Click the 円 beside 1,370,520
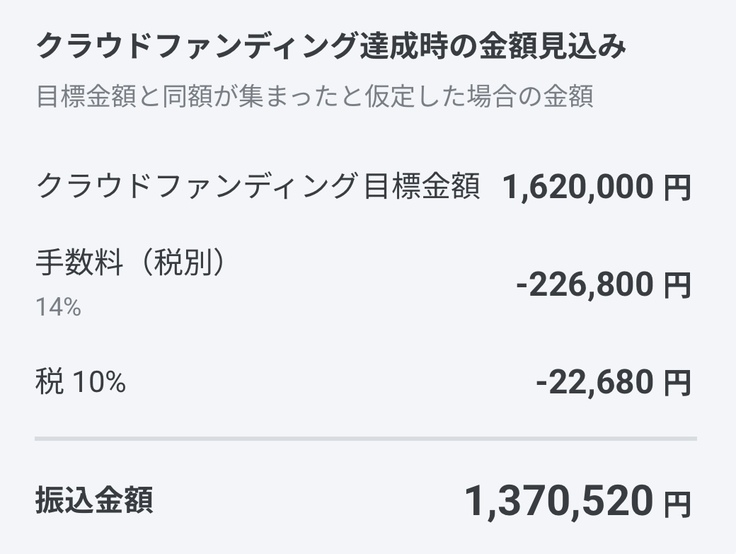Viewport: 736px width, 554px height. [x=677, y=501]
